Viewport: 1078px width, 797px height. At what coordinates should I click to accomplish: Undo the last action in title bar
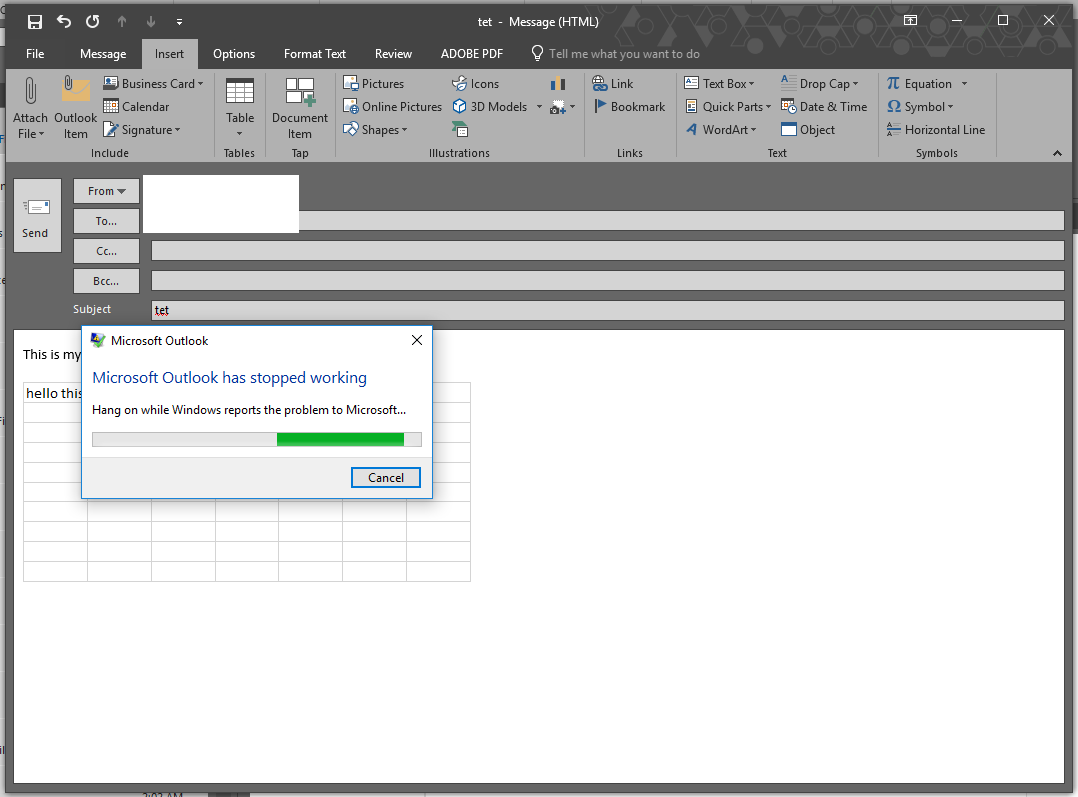pos(64,22)
